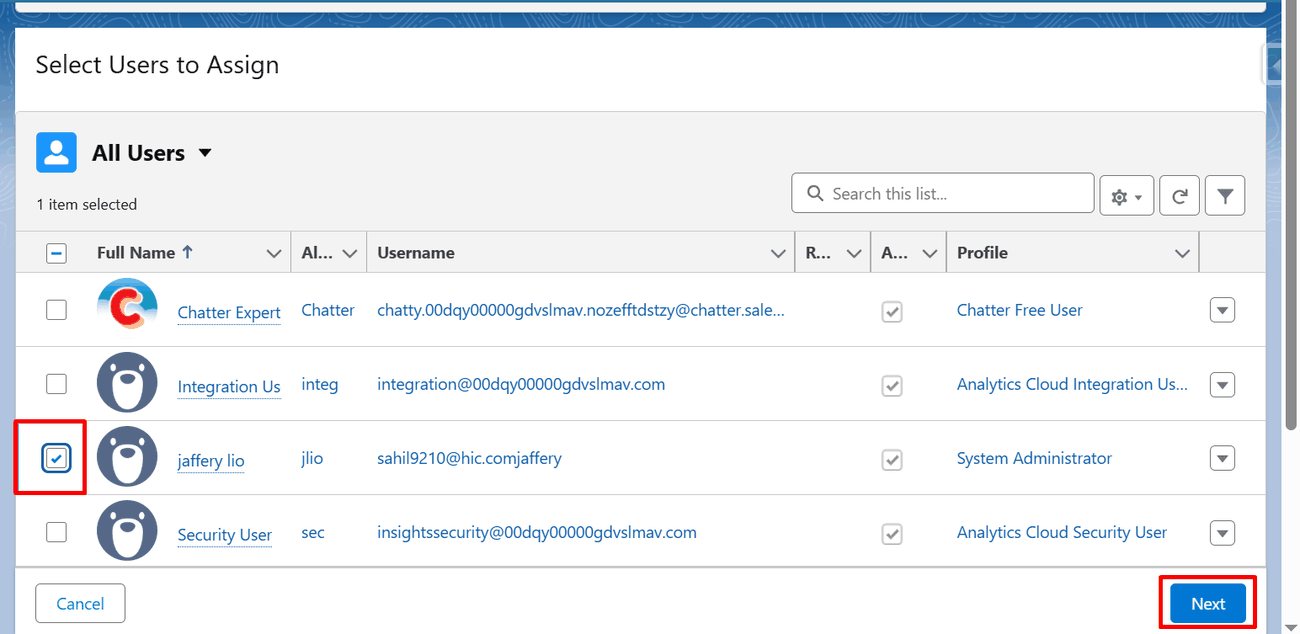Click Active checkbox in Chatter Expert row
The image size is (1300, 634).
(892, 312)
